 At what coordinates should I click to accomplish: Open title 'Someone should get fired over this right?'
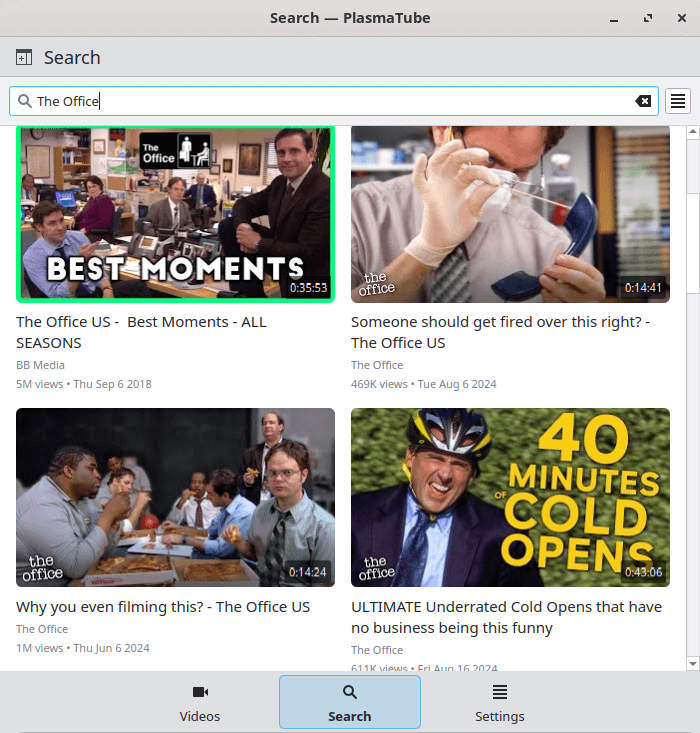tap(500, 332)
